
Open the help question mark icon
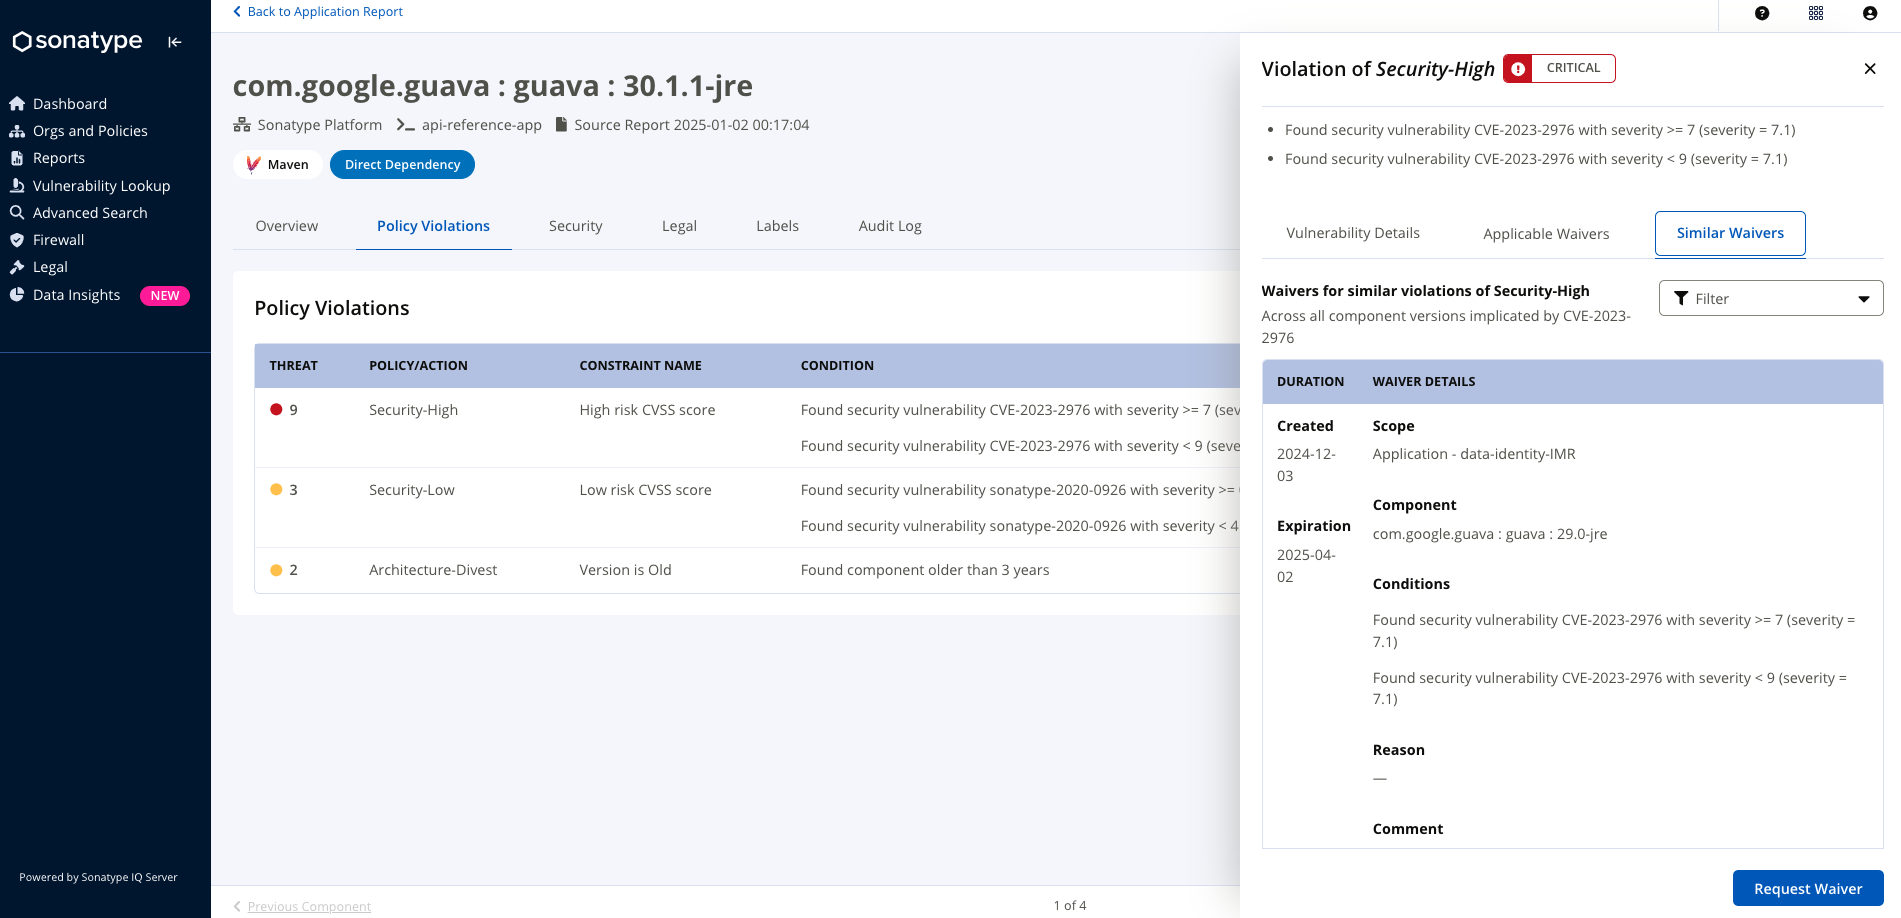(x=1762, y=13)
